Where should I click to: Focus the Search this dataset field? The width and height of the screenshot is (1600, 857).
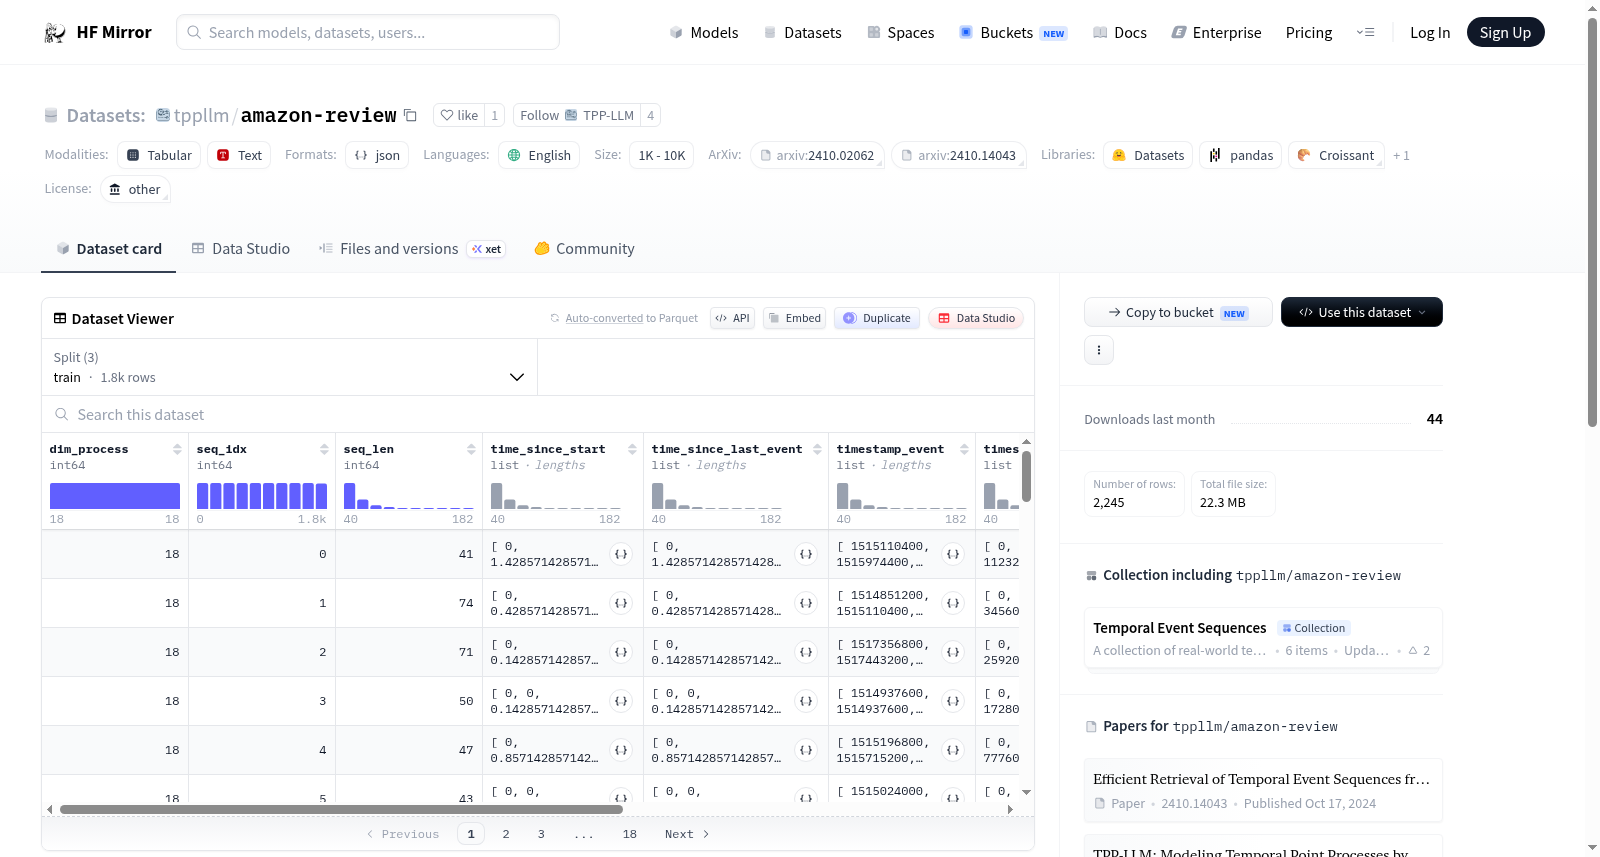tap(538, 414)
